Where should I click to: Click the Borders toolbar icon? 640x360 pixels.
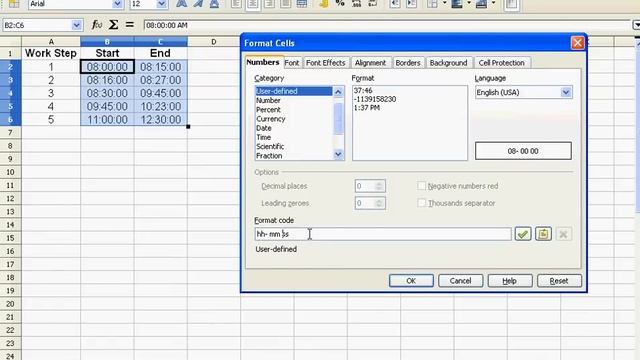[432, 4]
